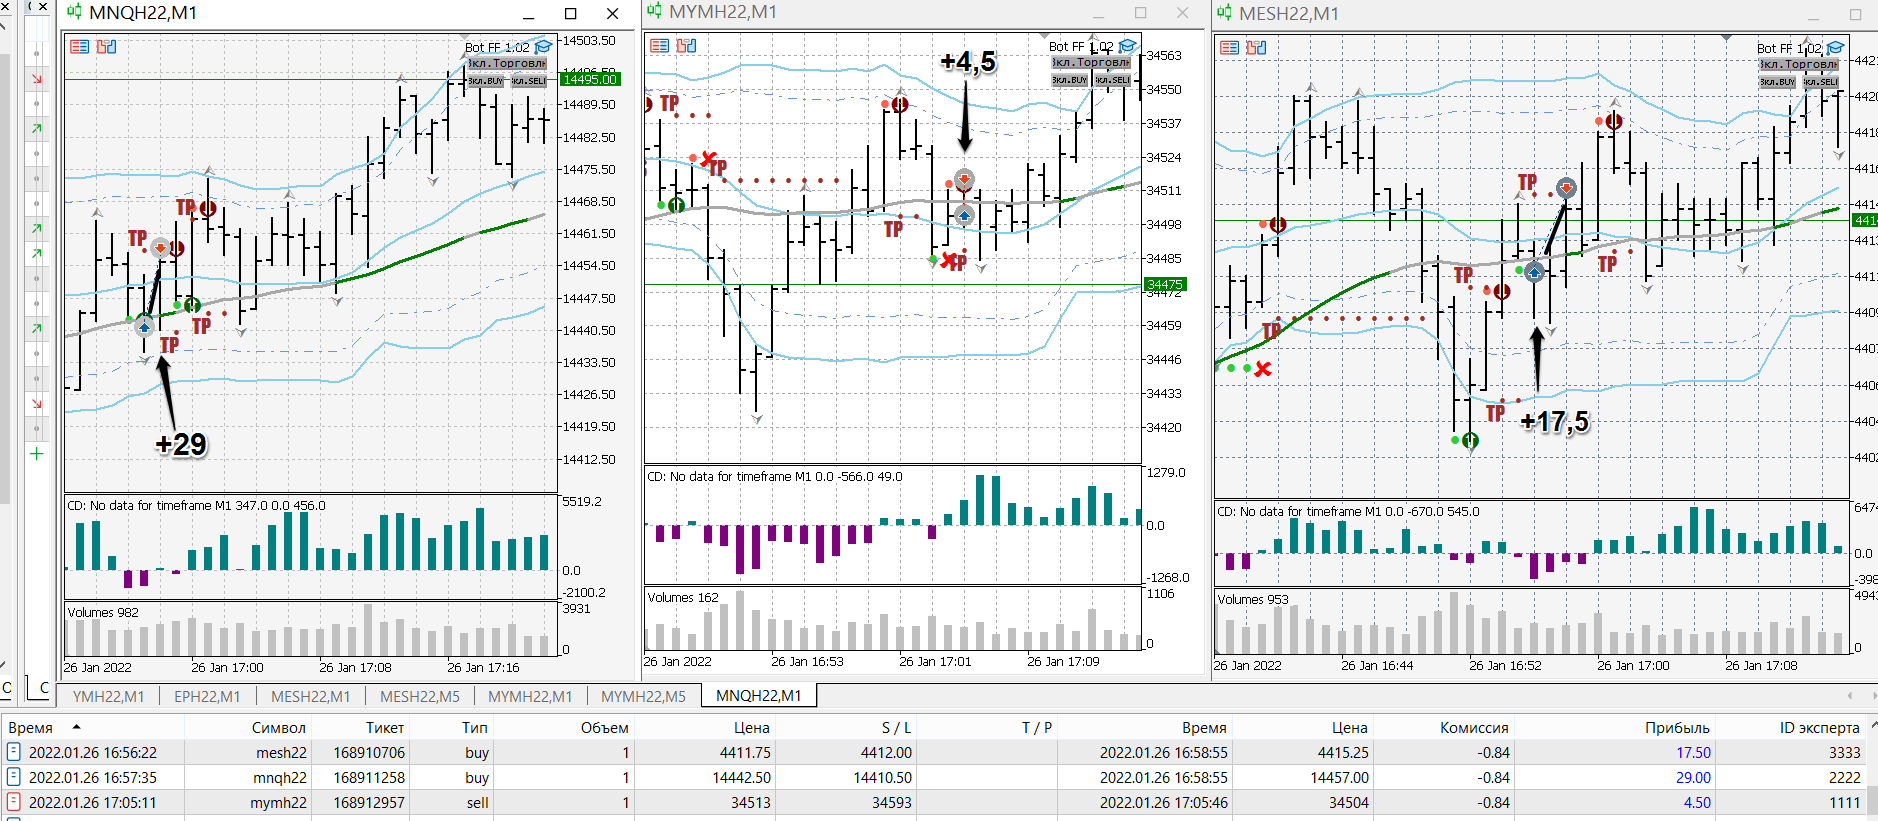
Task: Switch to the EPH22,M1 chart tab
Action: (x=207, y=696)
